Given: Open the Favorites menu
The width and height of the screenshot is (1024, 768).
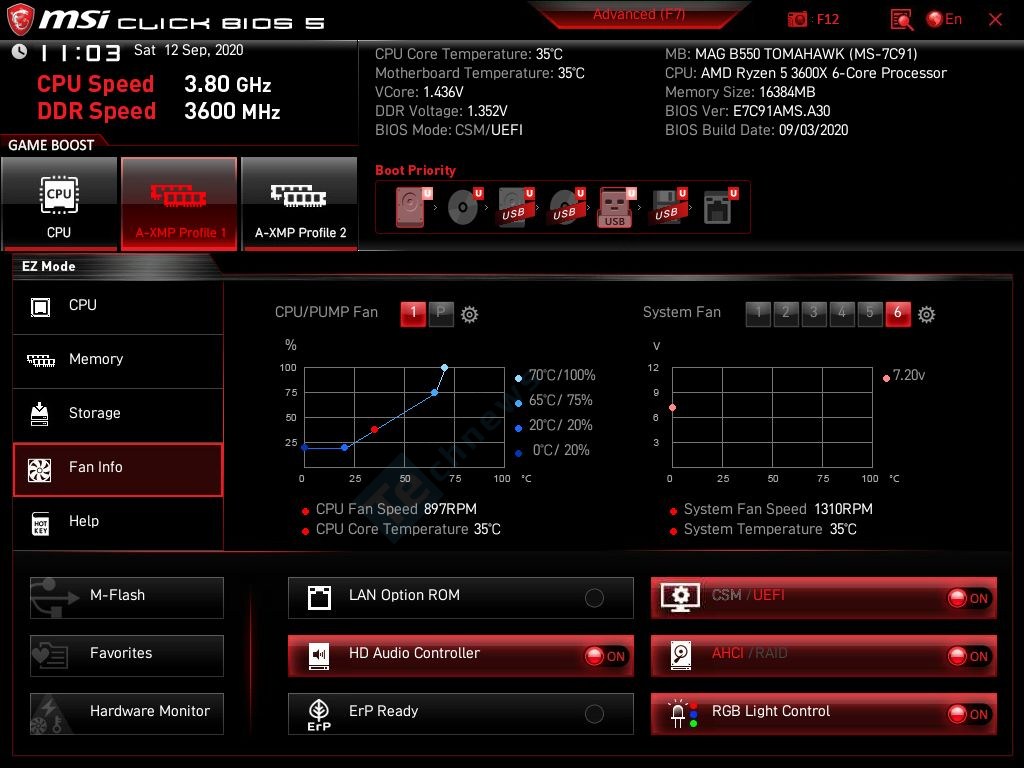Looking at the screenshot, I should (x=127, y=656).
